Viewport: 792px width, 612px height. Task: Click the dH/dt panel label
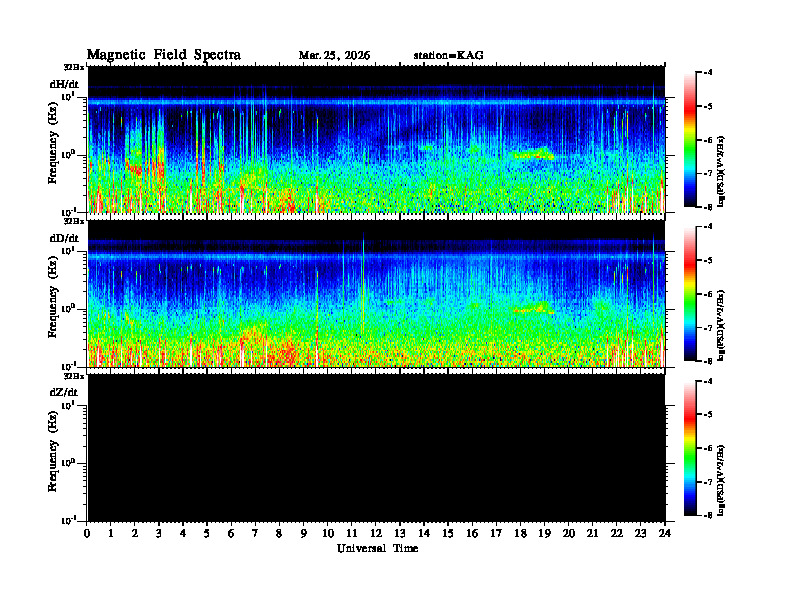(64, 84)
